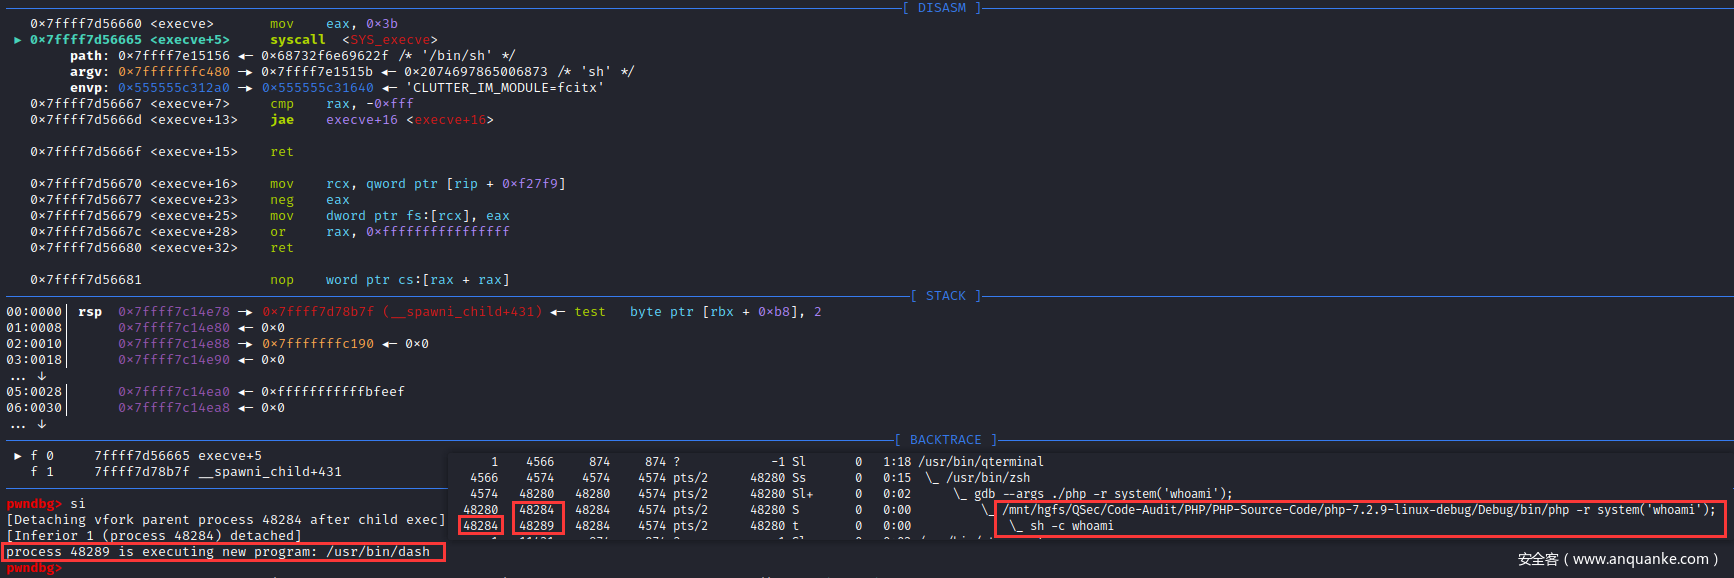1734x578 pixels.
Task: Select the STACK section header
Action: [x=945, y=296]
